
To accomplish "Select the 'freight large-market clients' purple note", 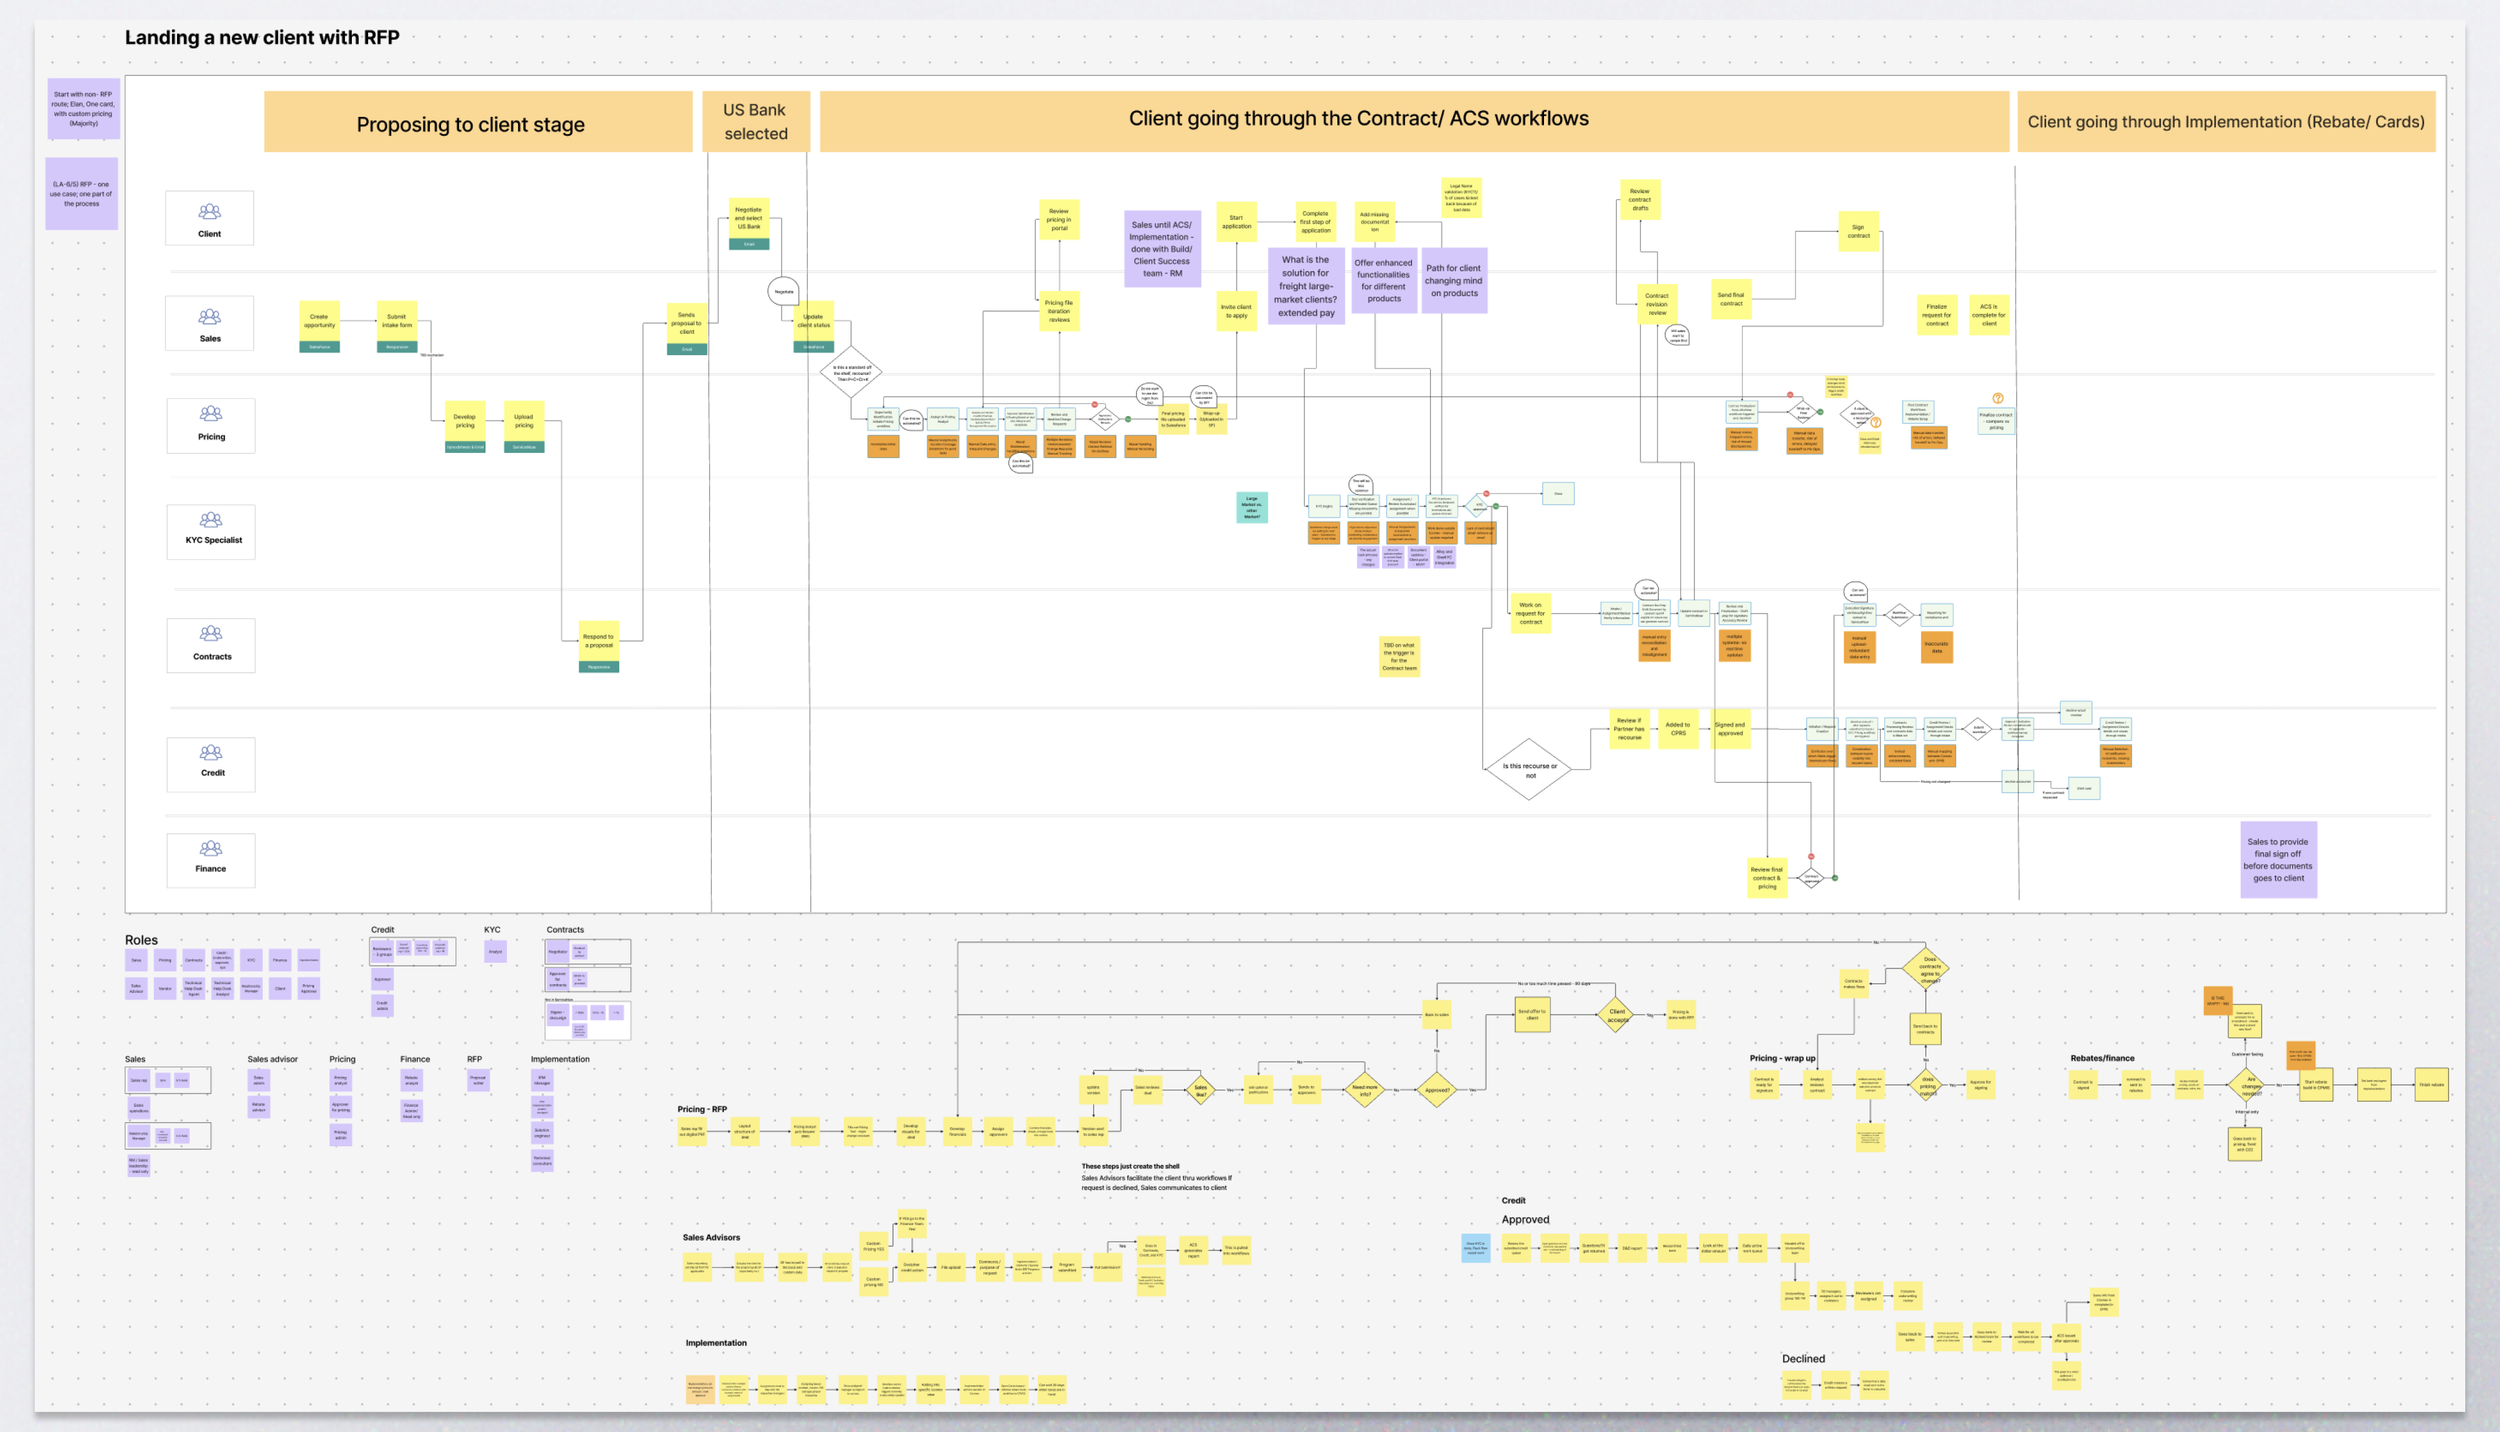I will click(x=1306, y=286).
